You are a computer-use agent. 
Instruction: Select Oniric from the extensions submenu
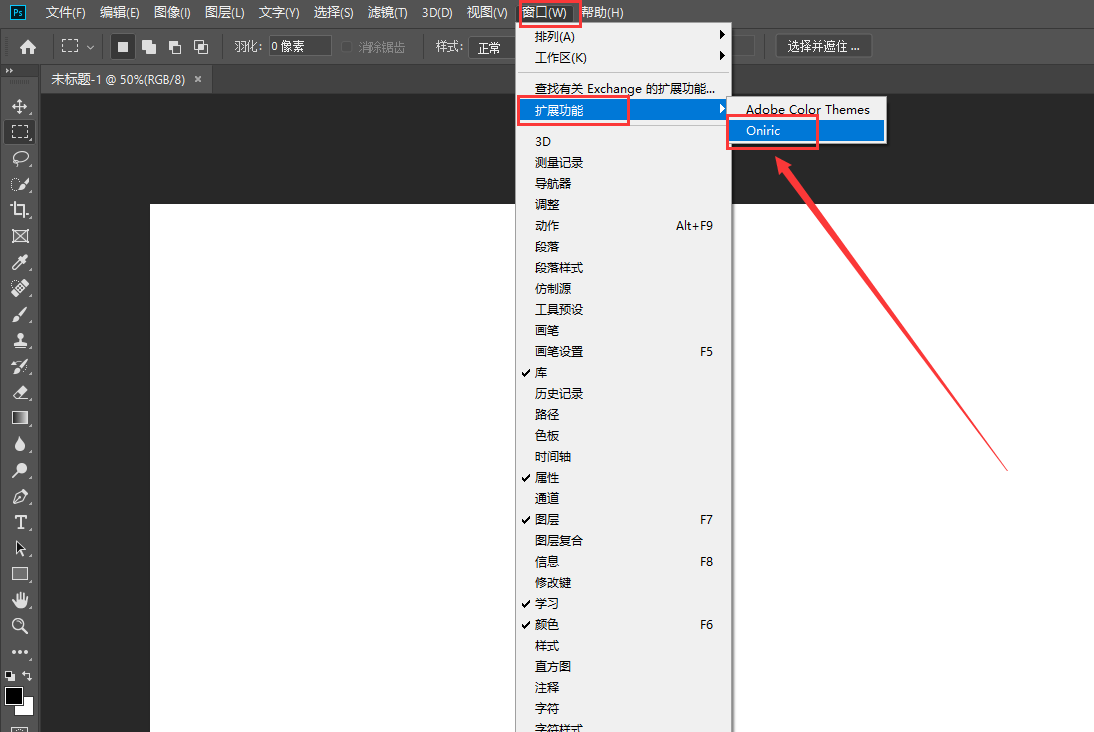770,130
